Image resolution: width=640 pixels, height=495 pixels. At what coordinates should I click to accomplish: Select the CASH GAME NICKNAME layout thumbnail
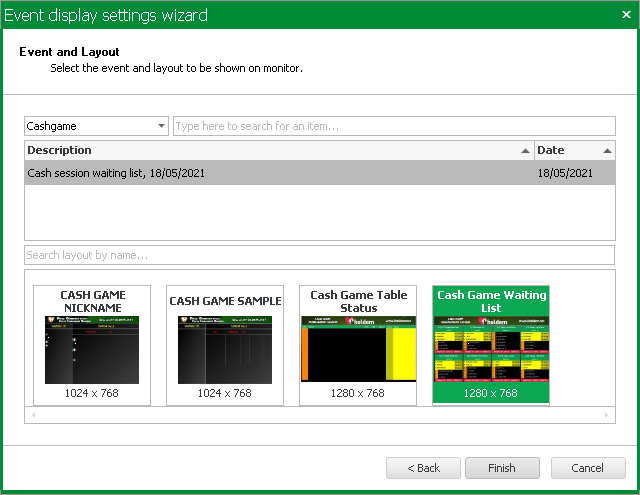[x=92, y=345]
